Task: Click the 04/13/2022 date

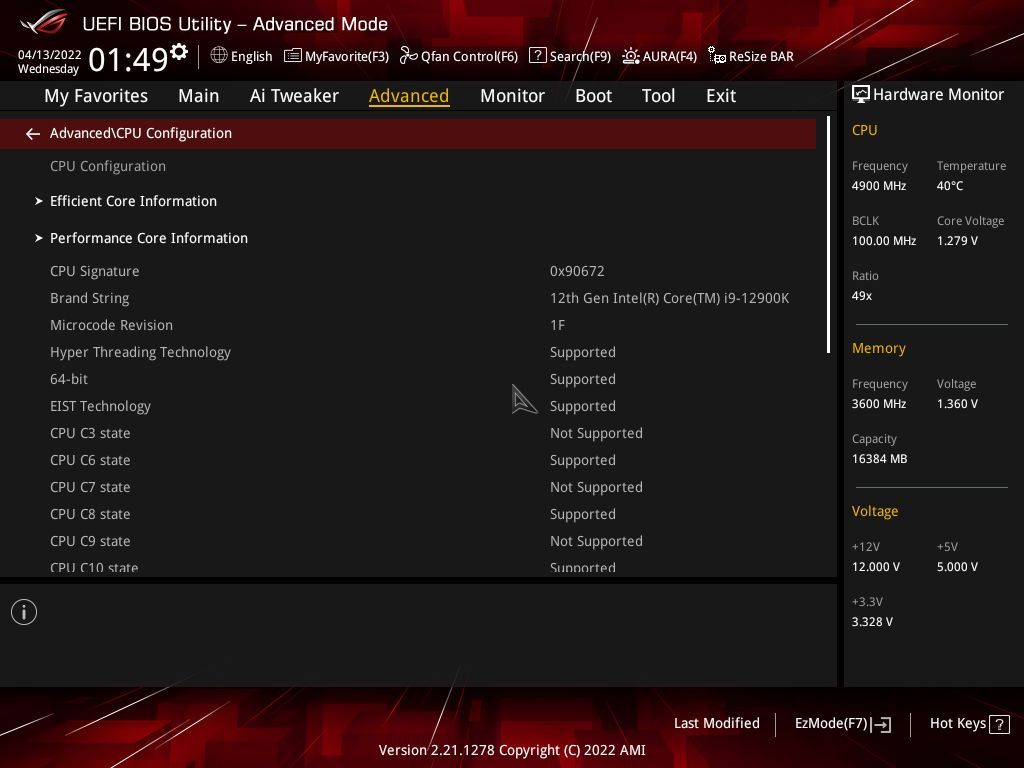Action: point(50,55)
